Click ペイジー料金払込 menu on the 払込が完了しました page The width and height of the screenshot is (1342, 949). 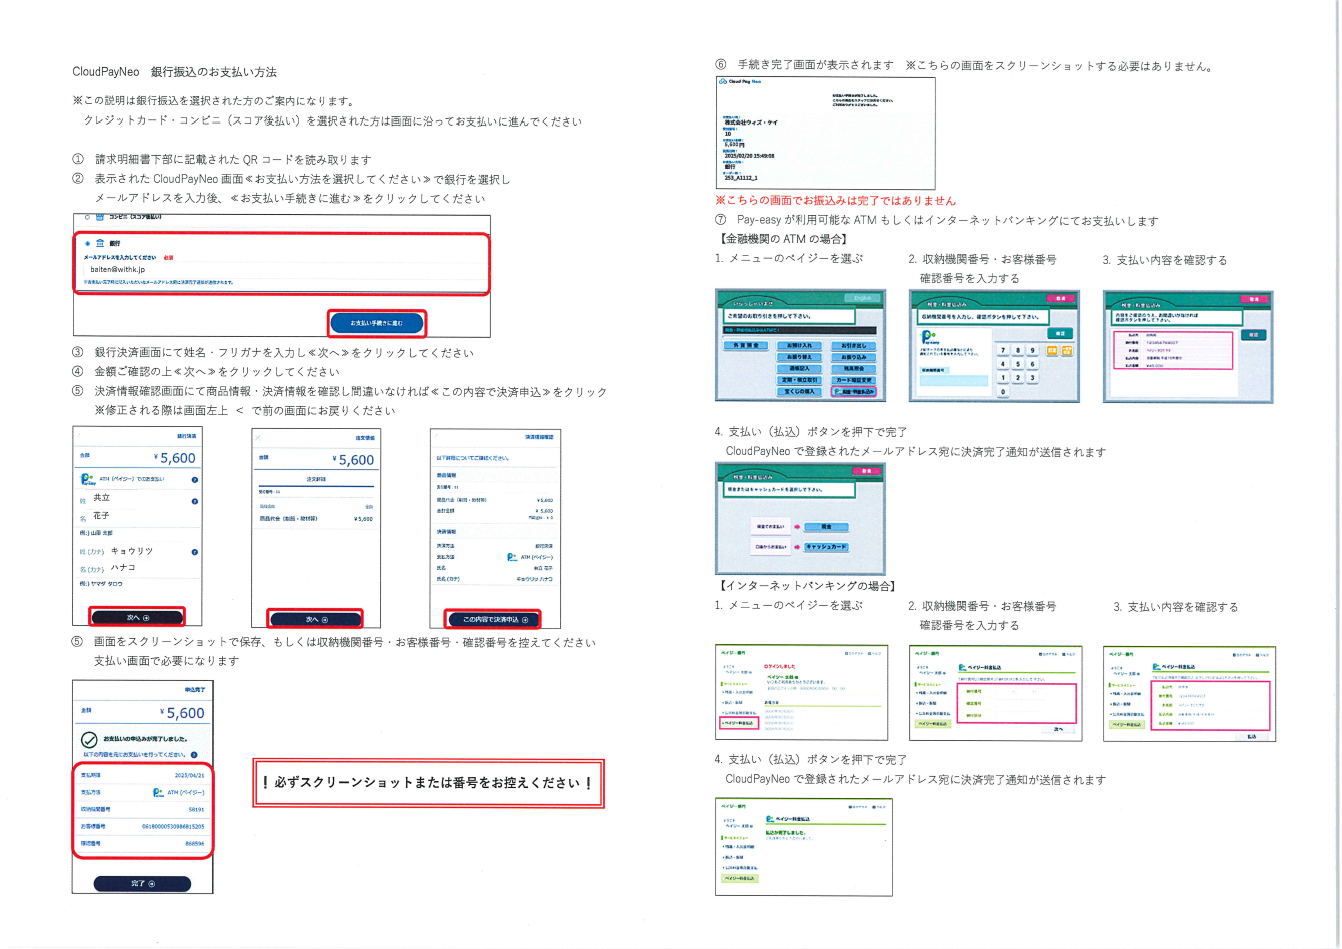point(740,878)
